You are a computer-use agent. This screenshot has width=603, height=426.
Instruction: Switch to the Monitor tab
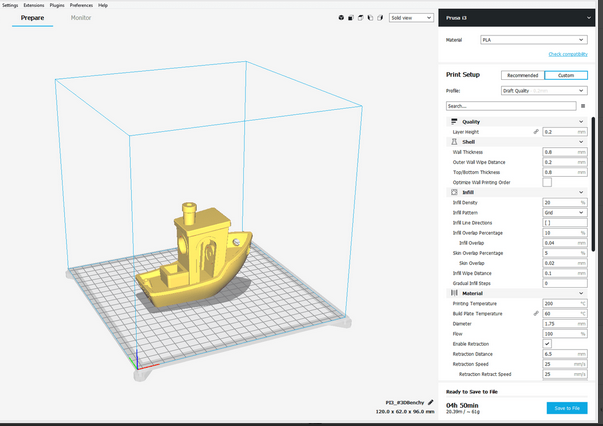[81, 18]
